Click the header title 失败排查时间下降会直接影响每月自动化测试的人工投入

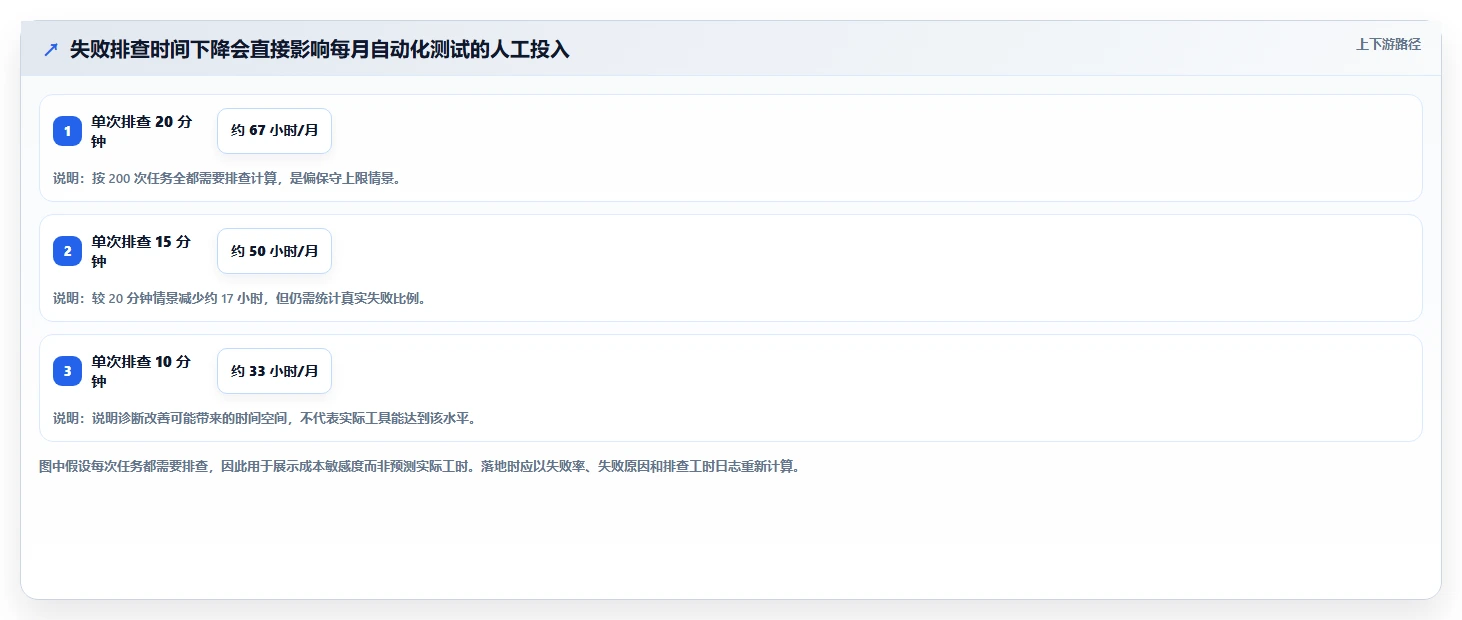(x=320, y=50)
